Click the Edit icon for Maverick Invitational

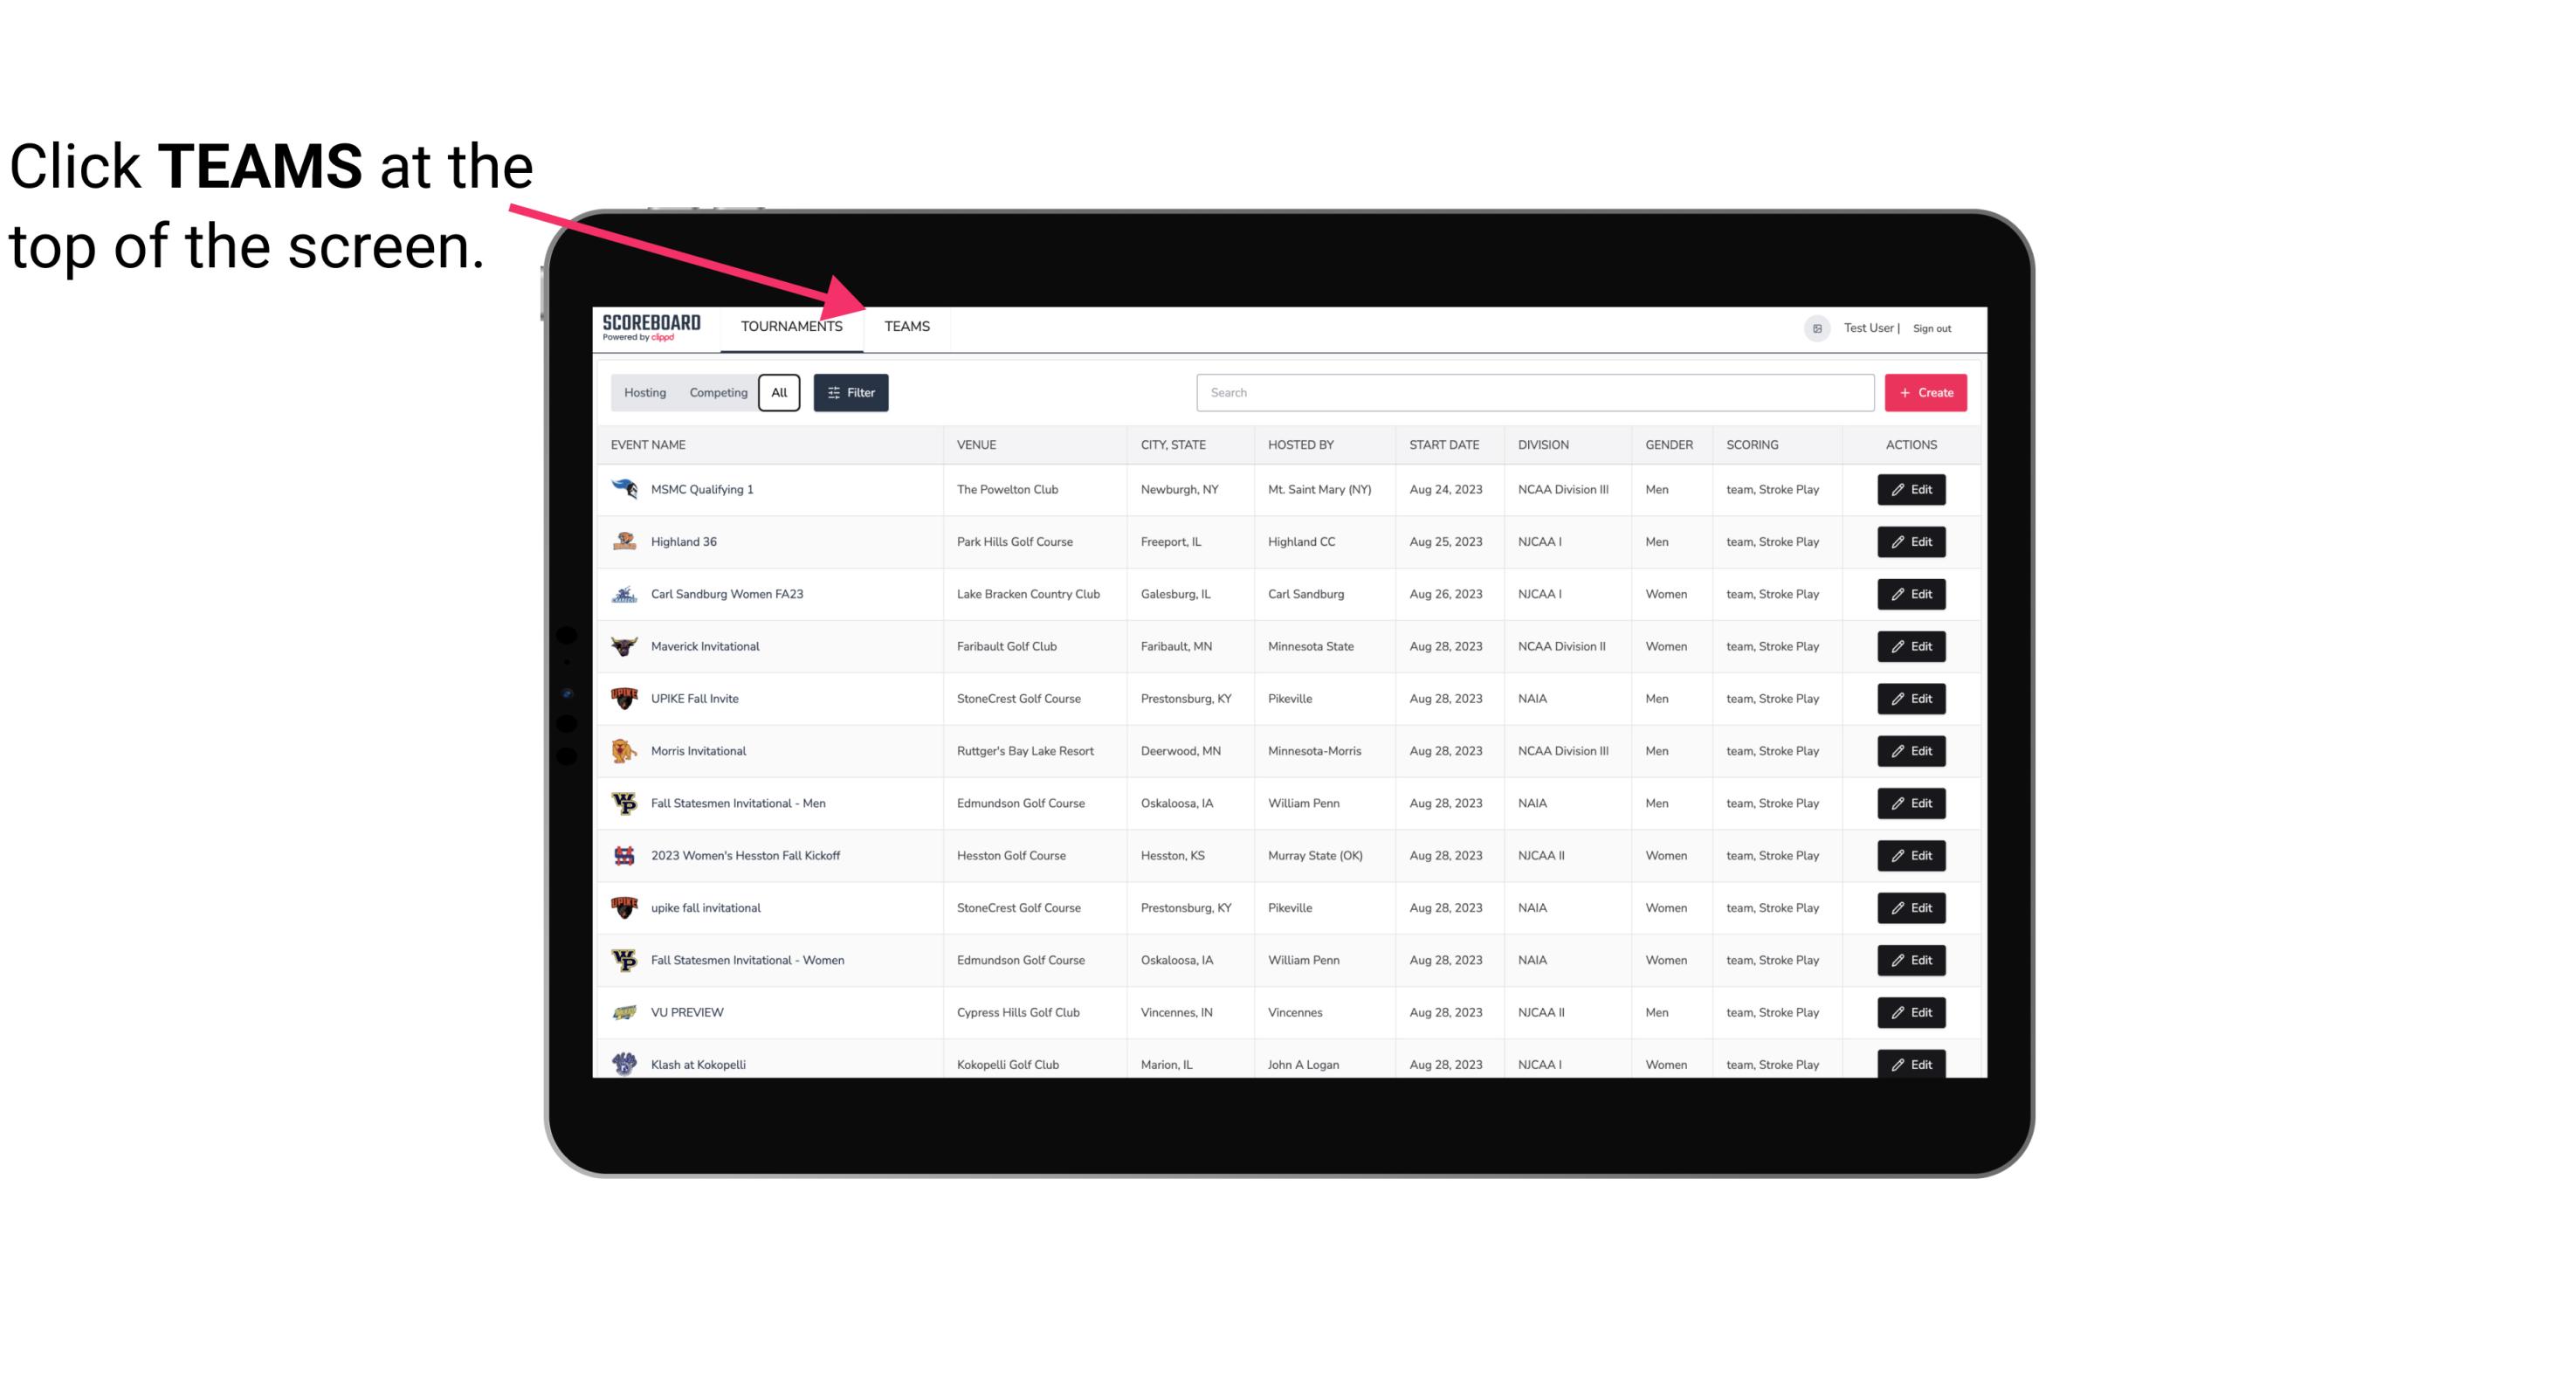point(1912,645)
